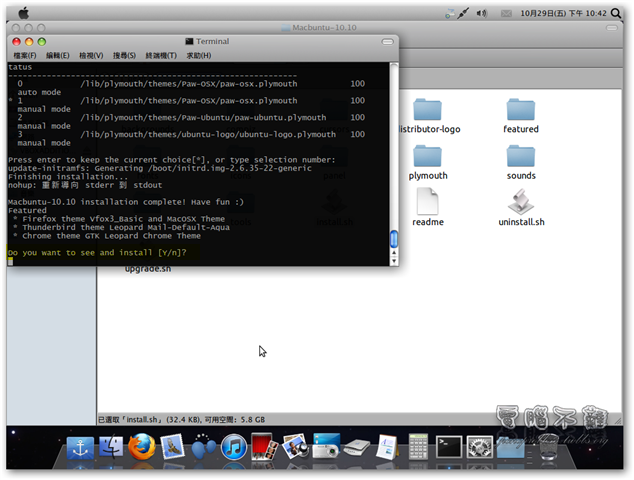Open the 檔案(F) menu in Terminal
634x480 pixels.
[x=24, y=55]
